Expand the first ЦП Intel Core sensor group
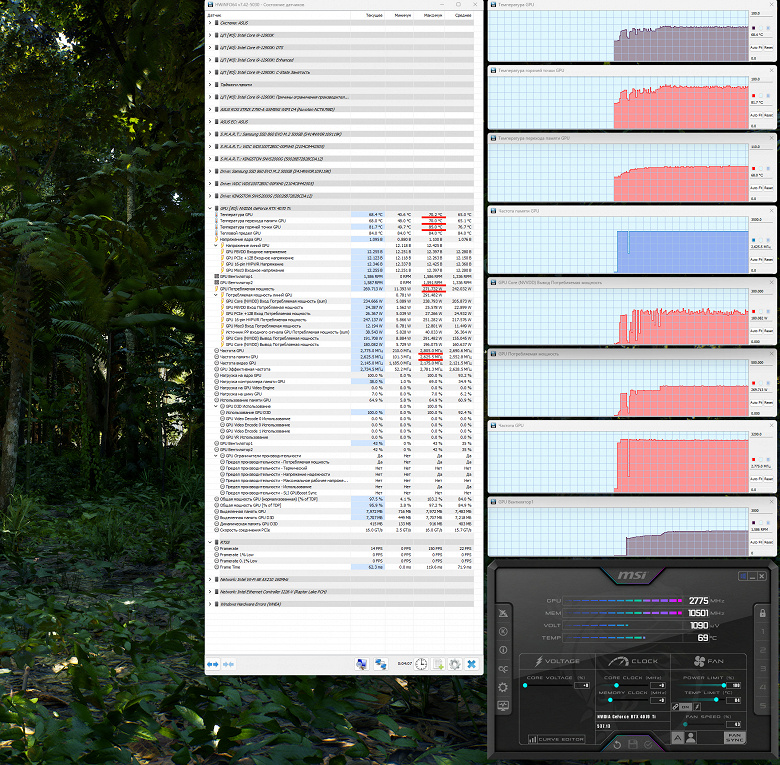780x765 pixels. click(x=210, y=35)
